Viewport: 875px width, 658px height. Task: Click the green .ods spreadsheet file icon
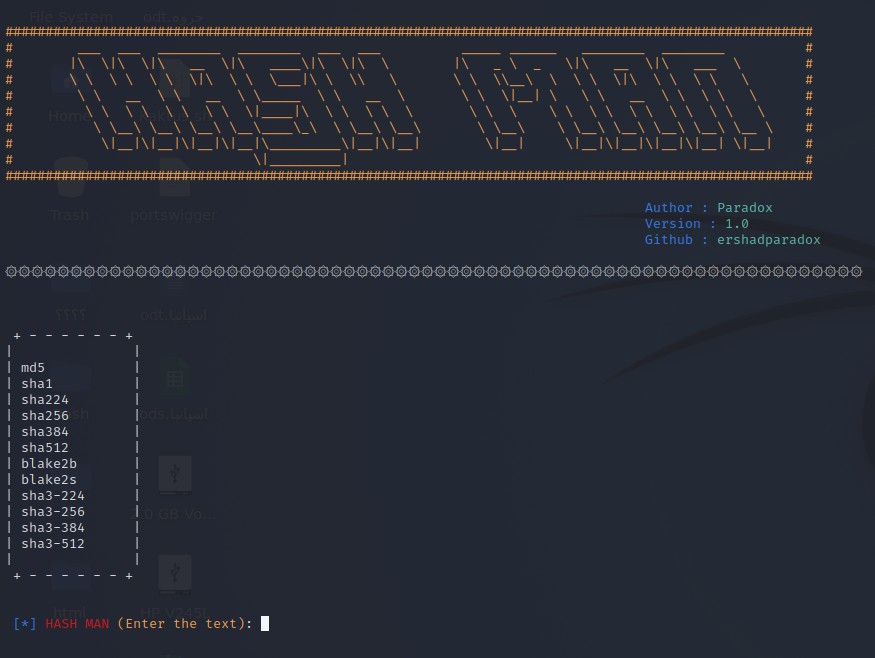pos(175,380)
